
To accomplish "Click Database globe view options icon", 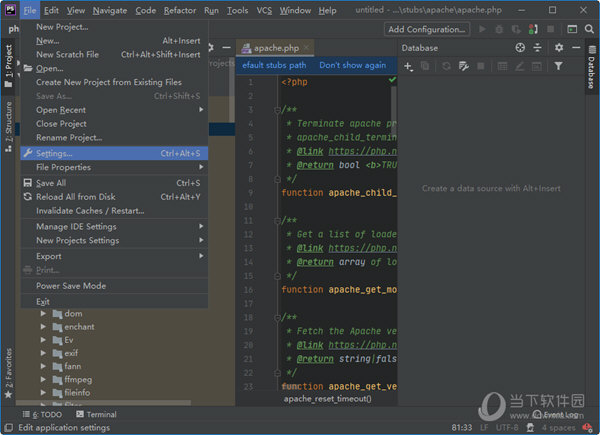I will tap(520, 47).
